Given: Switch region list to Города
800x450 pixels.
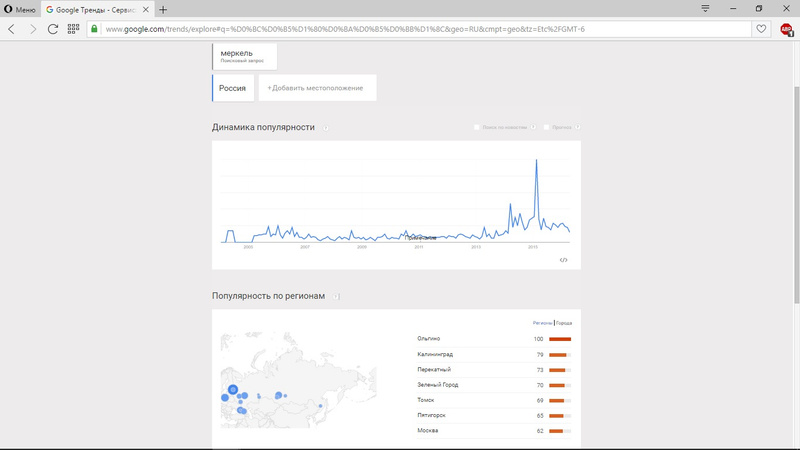Looking at the screenshot, I should click(x=564, y=323).
